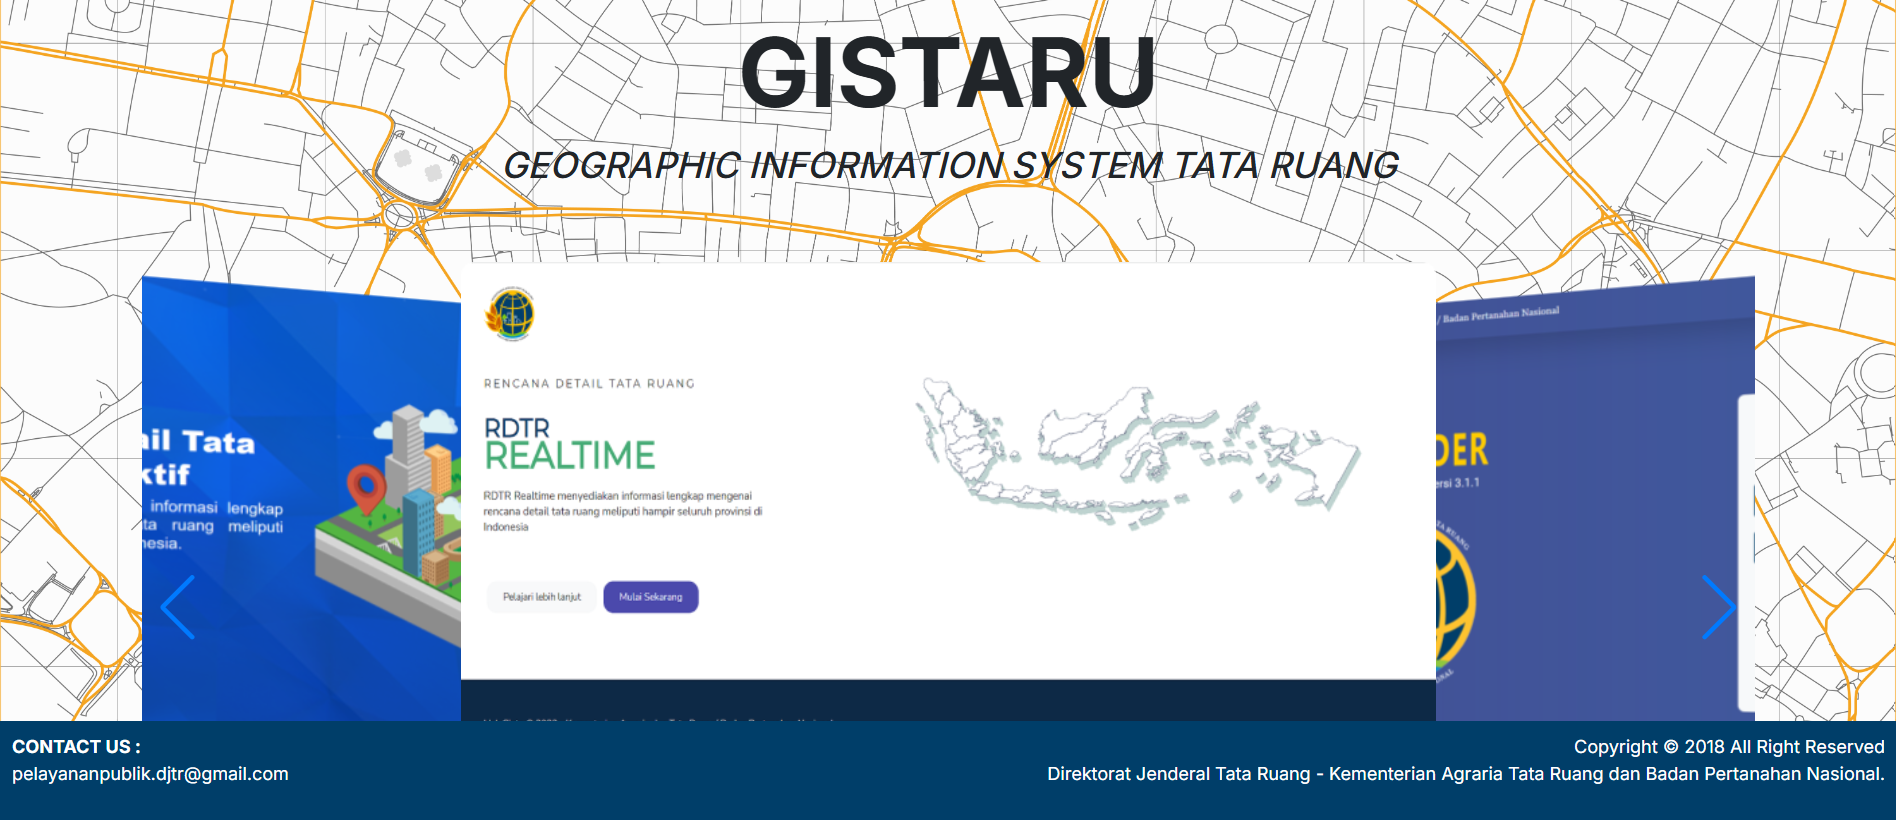Click the RENCANA DETAIL TATA RUANG label

tap(589, 384)
